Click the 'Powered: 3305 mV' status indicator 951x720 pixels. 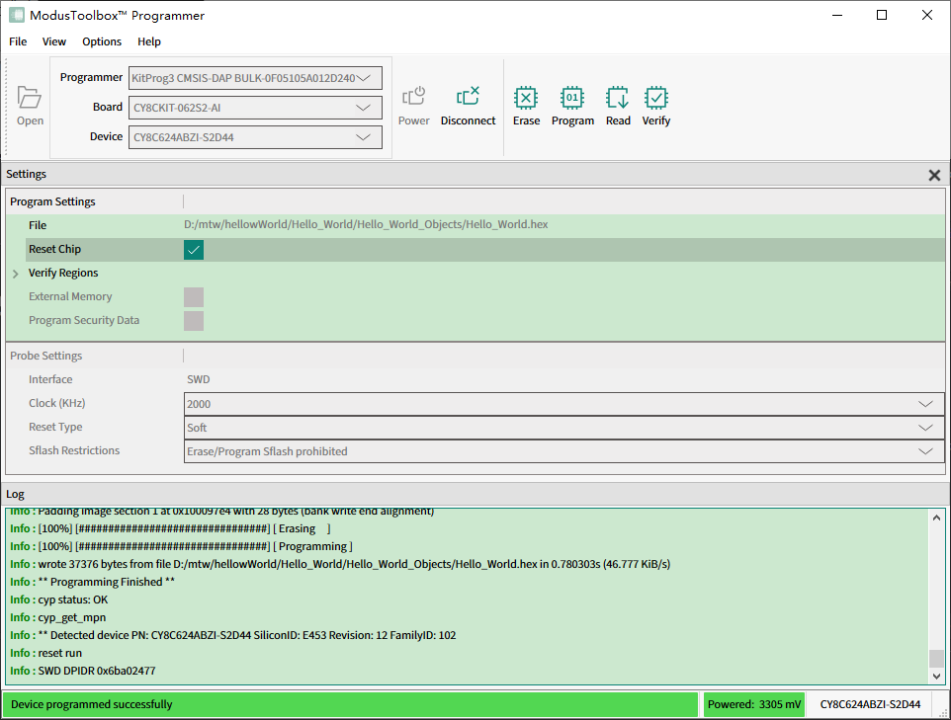(754, 704)
